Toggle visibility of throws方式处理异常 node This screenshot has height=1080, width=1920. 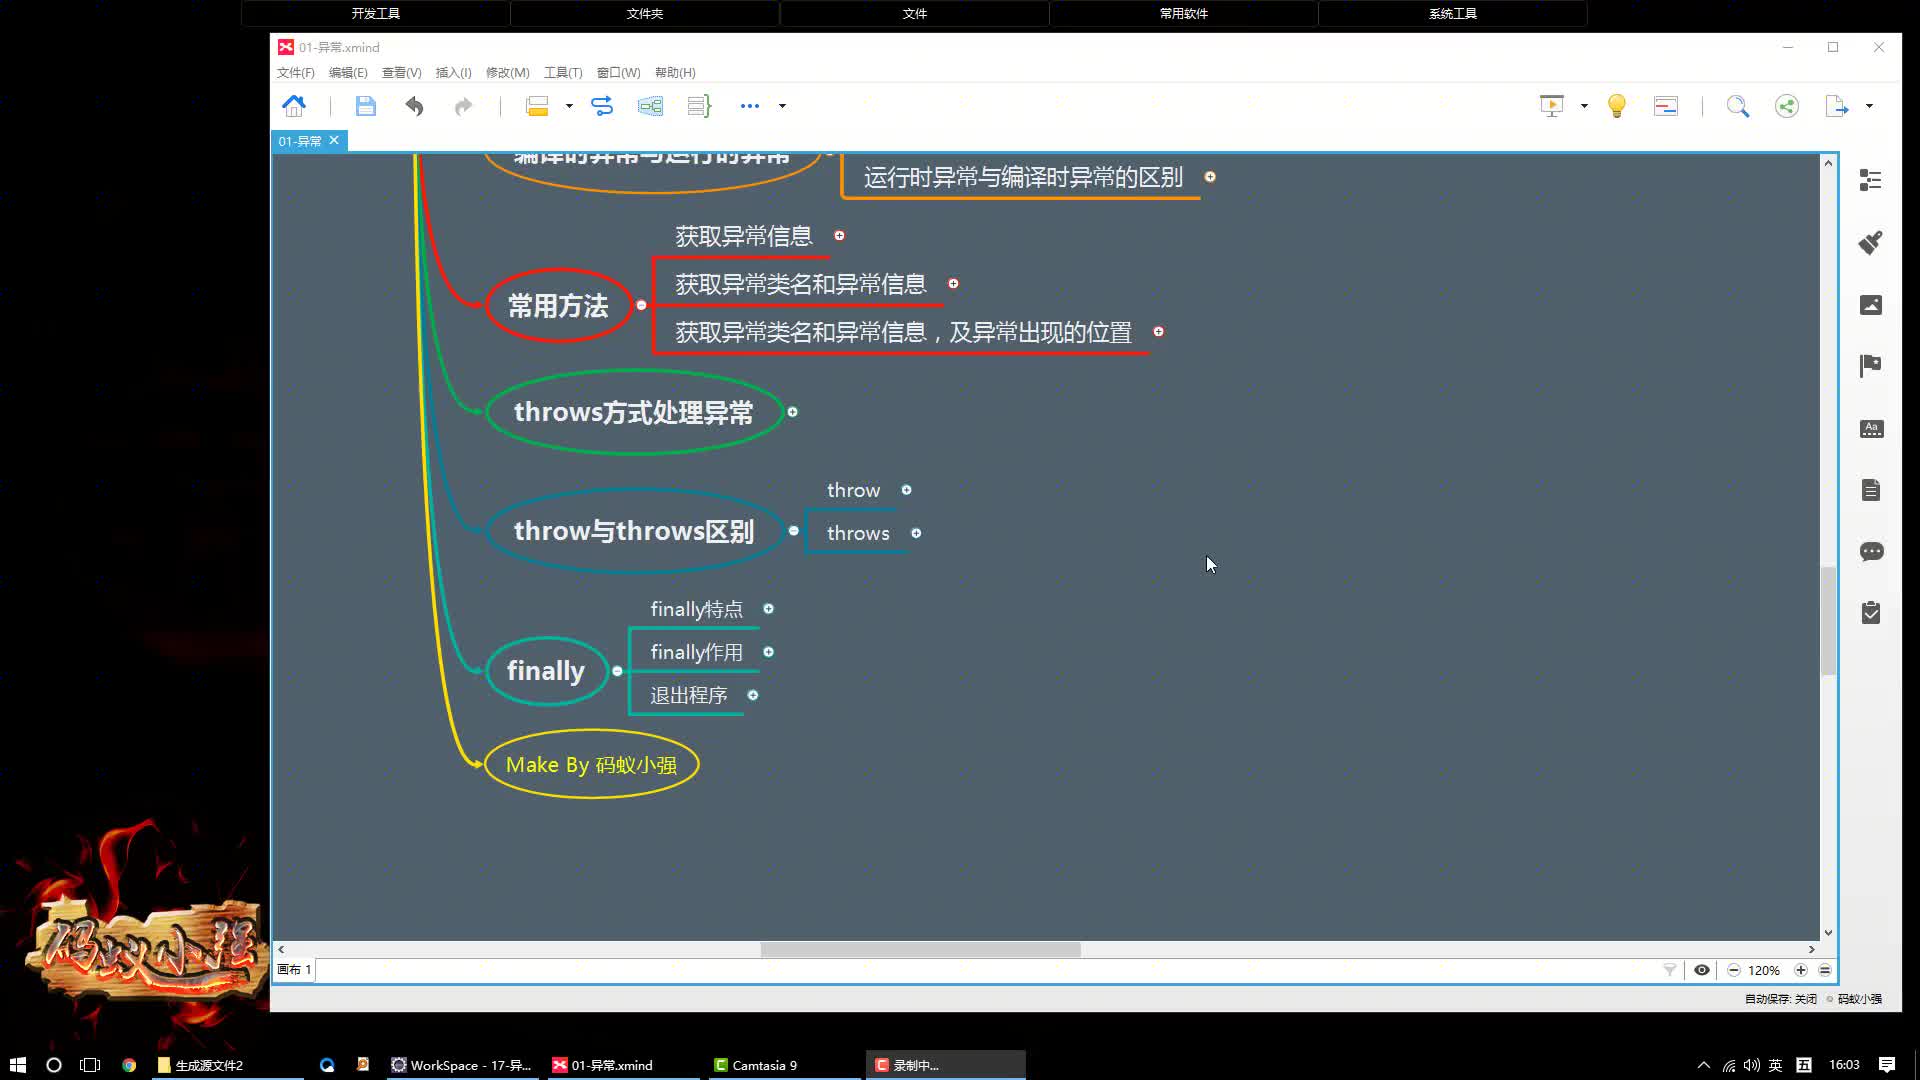click(x=791, y=411)
